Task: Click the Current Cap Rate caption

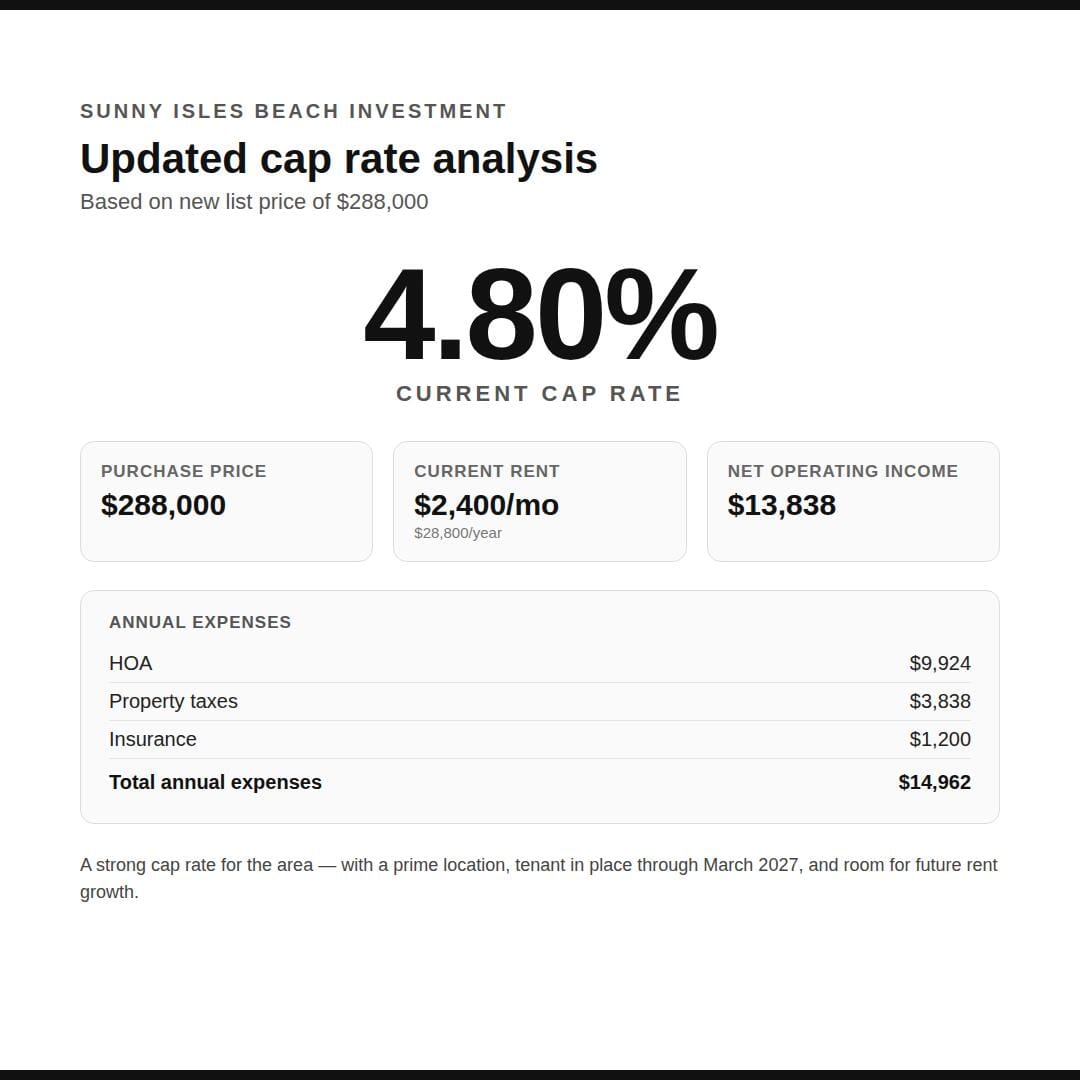Action: point(539,393)
